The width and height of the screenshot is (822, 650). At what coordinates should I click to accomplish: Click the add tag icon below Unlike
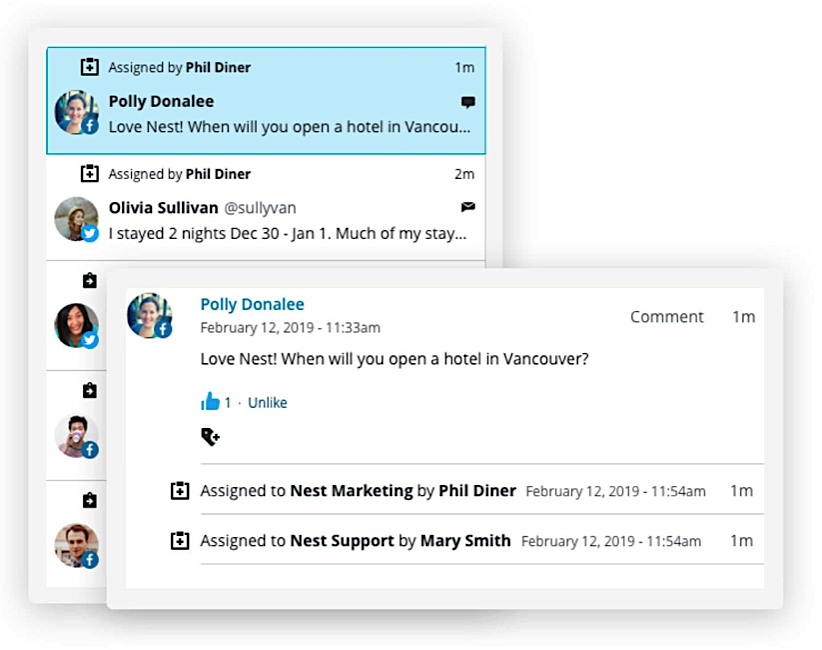(x=210, y=436)
